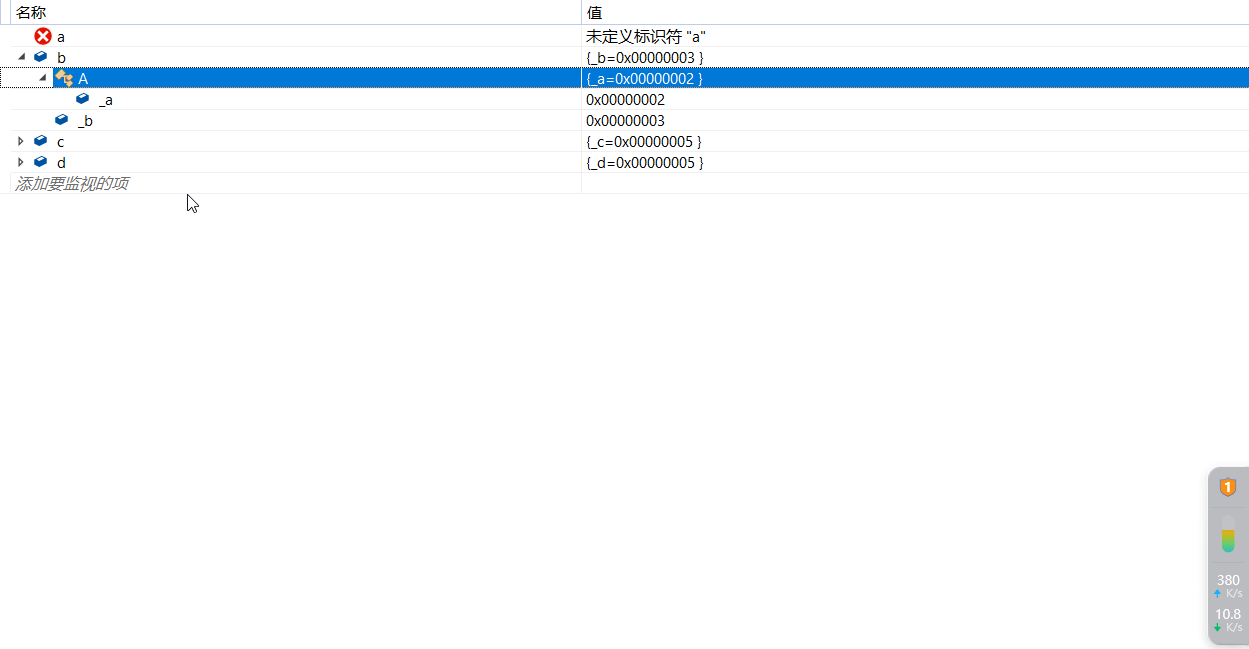1249x649 pixels.
Task: Click the blue variable icon for b
Action: click(x=41, y=57)
